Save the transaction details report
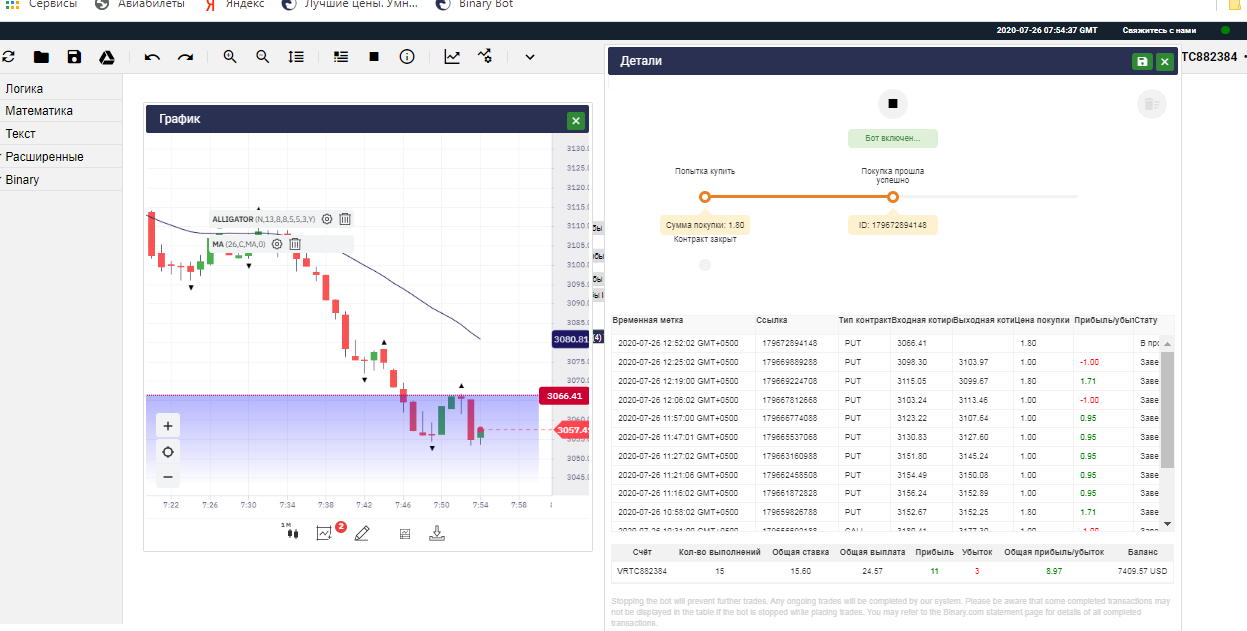 (1142, 61)
